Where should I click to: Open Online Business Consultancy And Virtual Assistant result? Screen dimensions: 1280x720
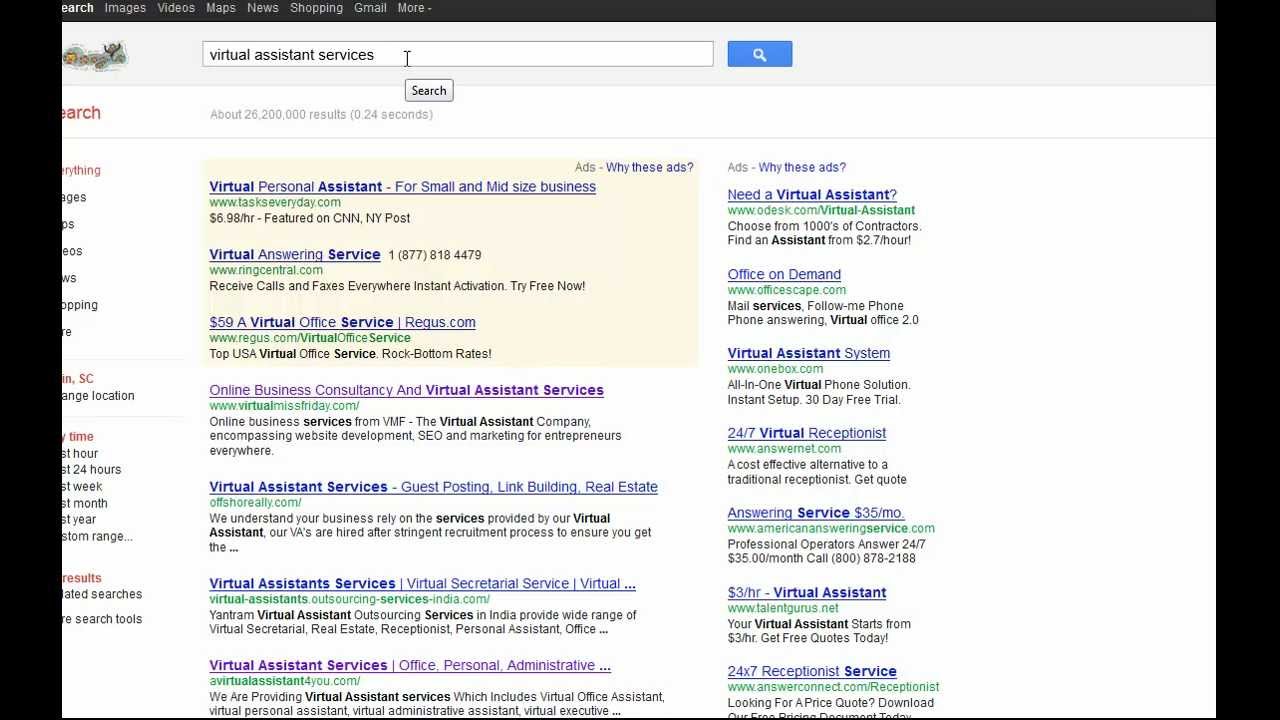coord(406,390)
